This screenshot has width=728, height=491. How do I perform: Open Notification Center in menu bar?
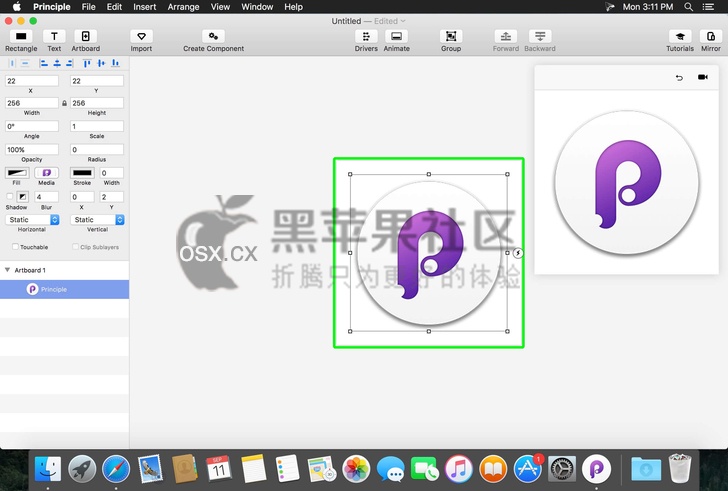[x=708, y=7]
